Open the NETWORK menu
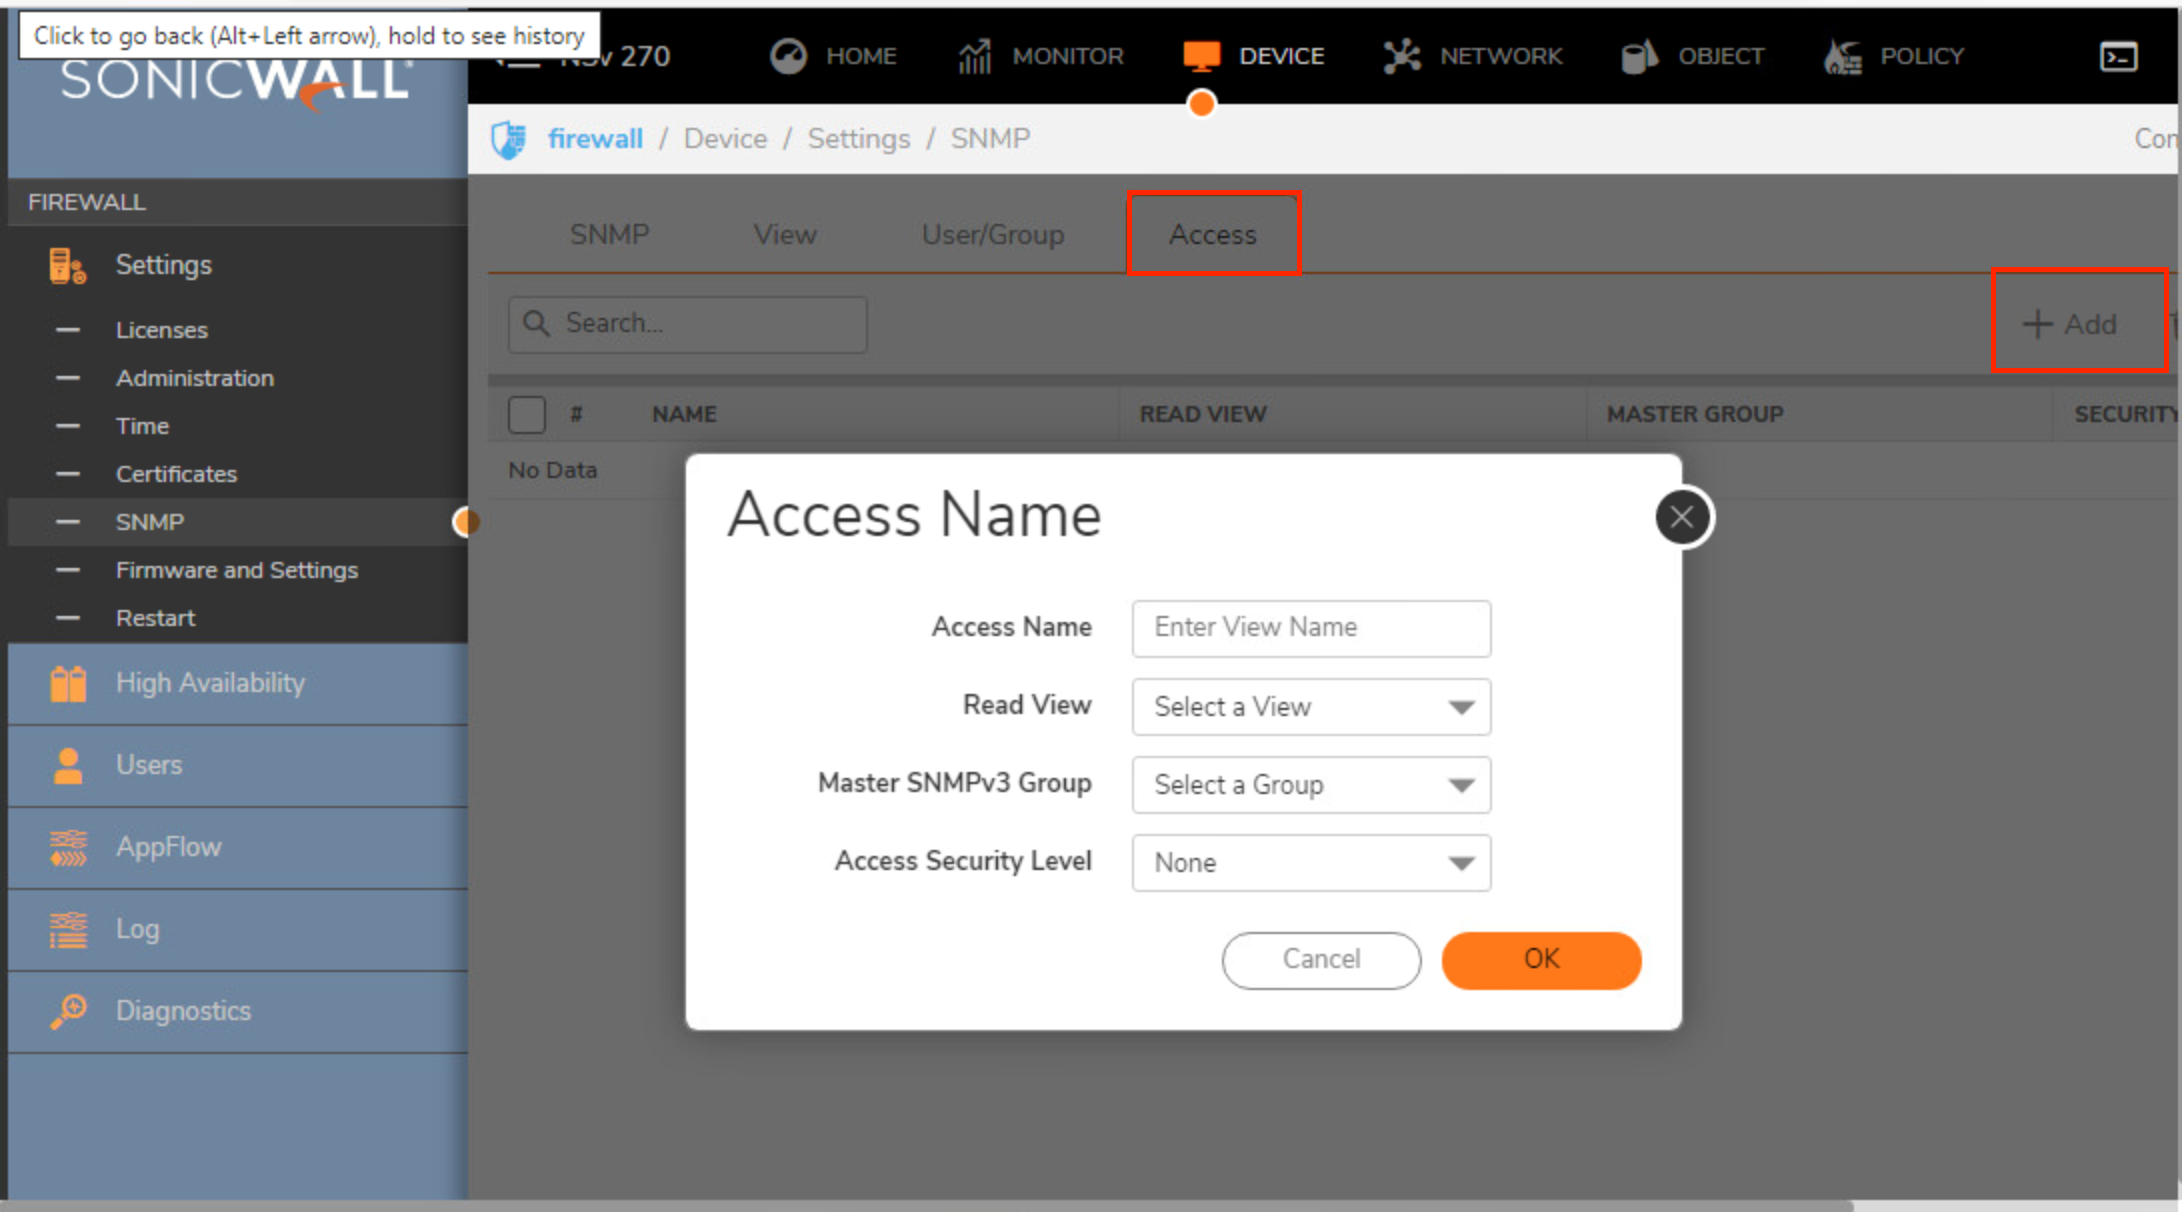The height and width of the screenshot is (1212, 2182). click(1500, 56)
